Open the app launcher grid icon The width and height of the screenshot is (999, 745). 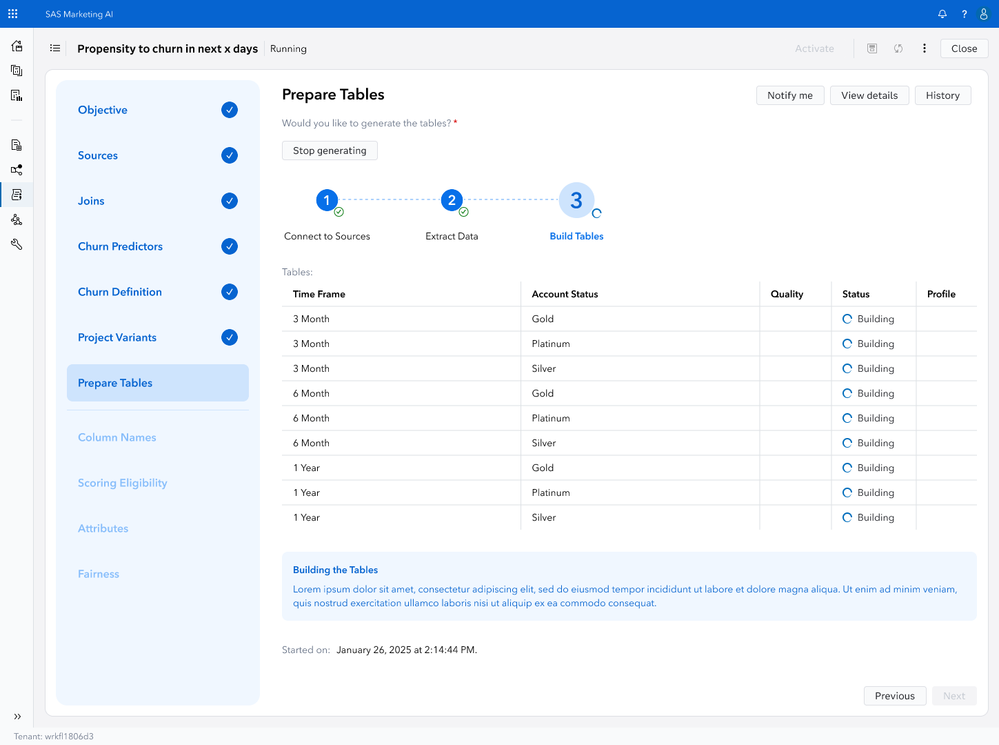13,14
